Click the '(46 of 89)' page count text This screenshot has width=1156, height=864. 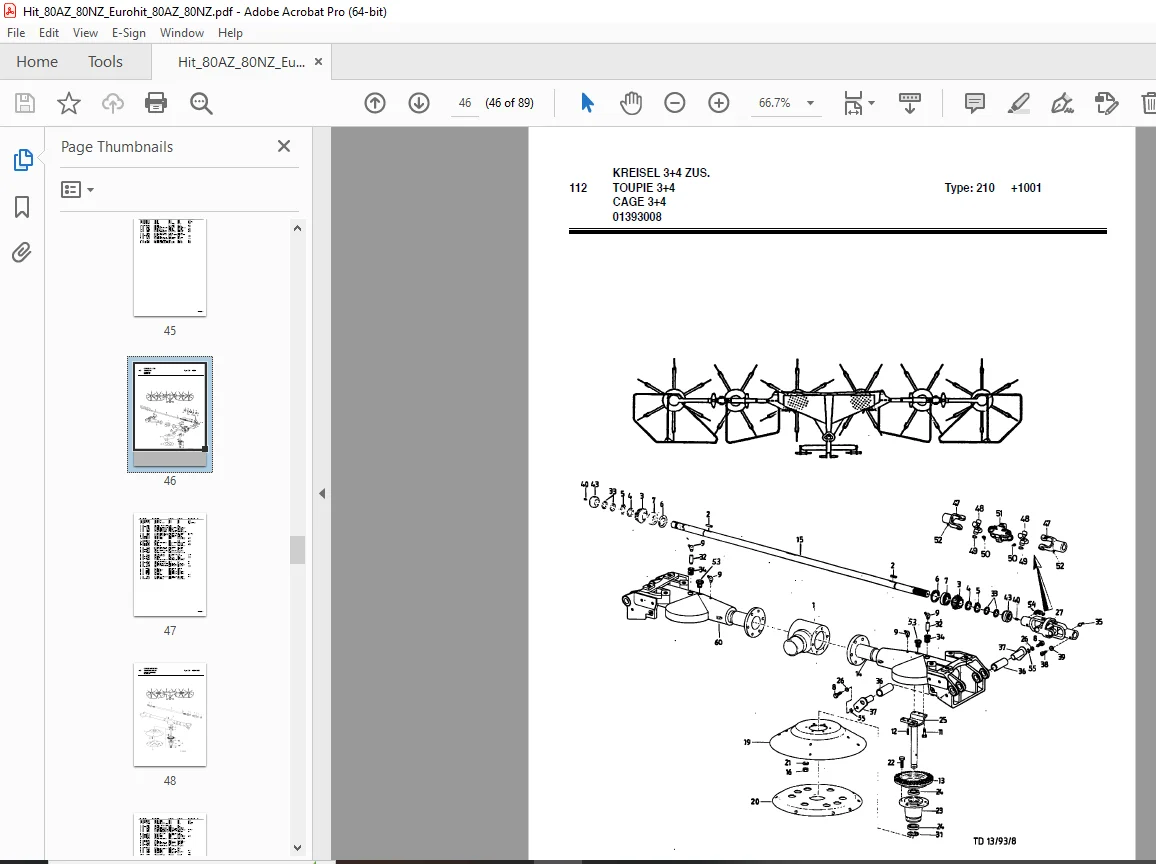[x=509, y=103]
